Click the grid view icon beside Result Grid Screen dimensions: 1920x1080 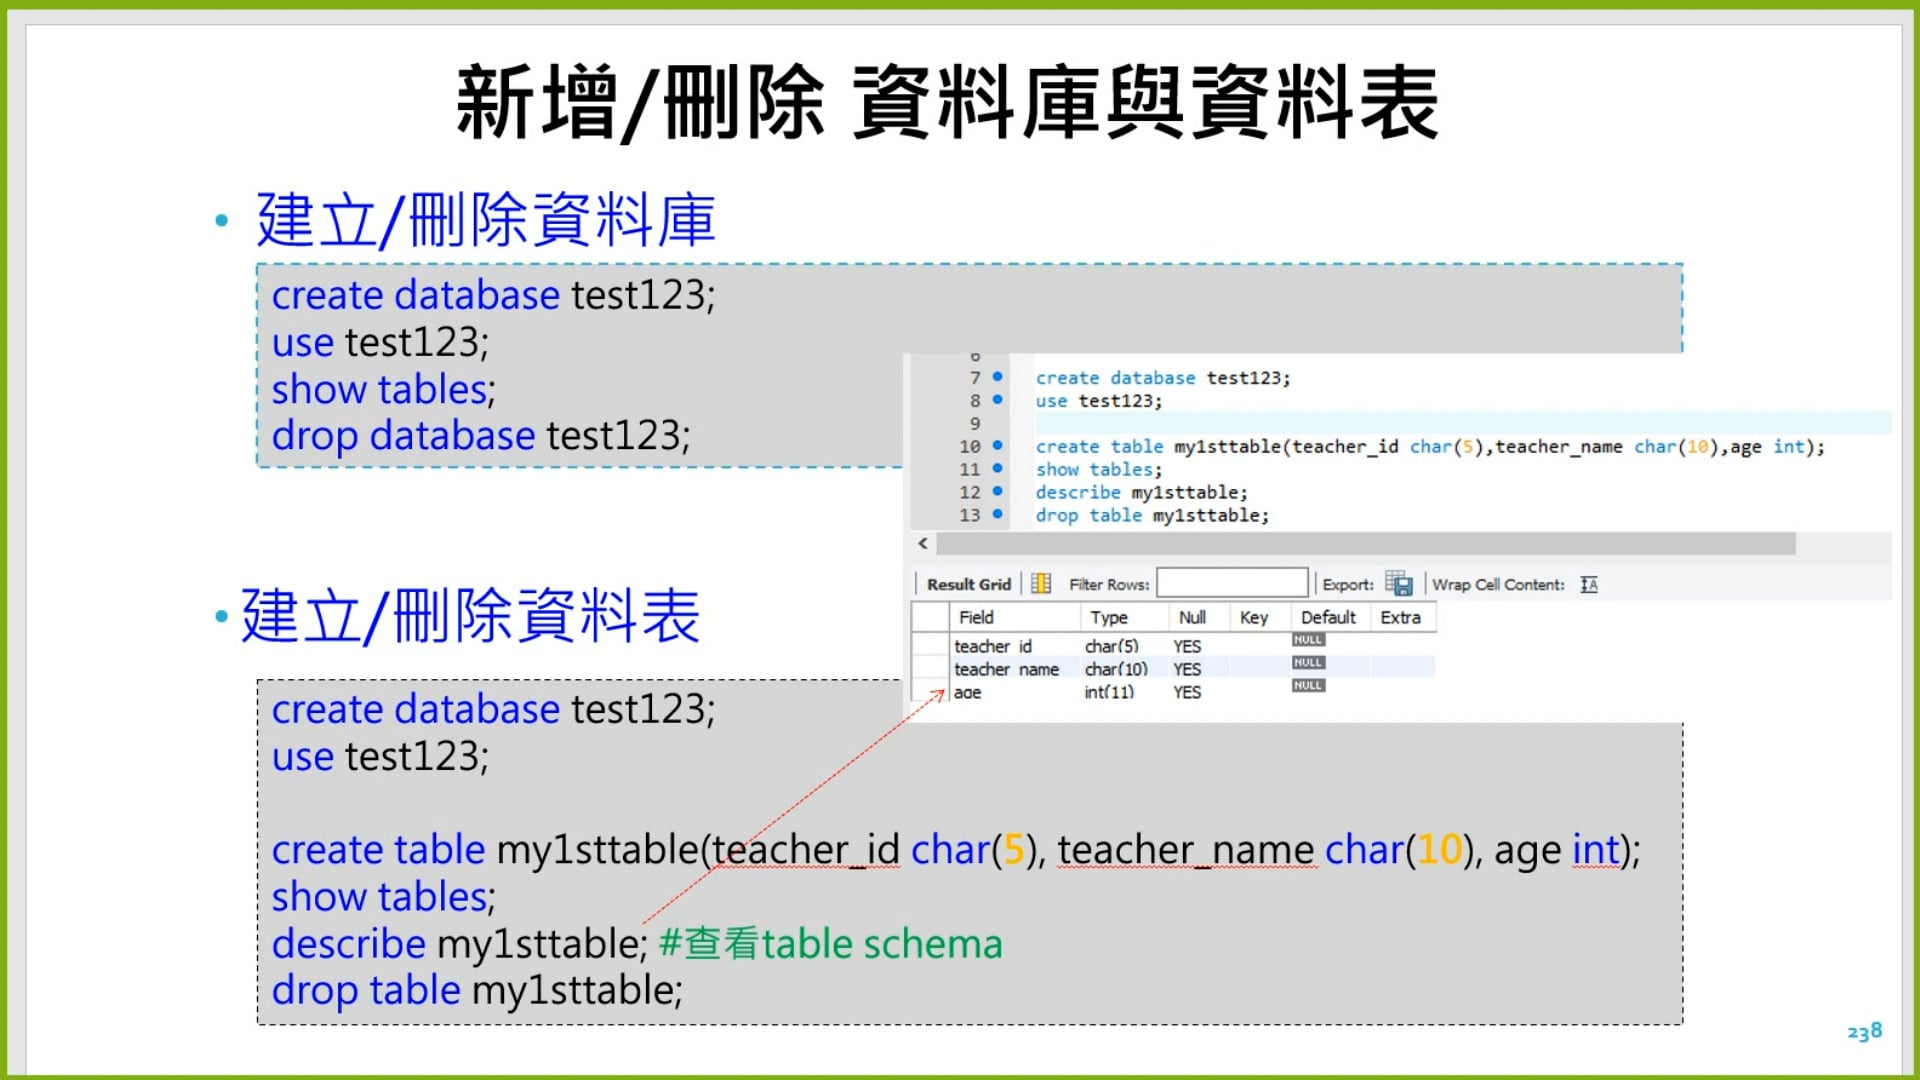(1041, 583)
